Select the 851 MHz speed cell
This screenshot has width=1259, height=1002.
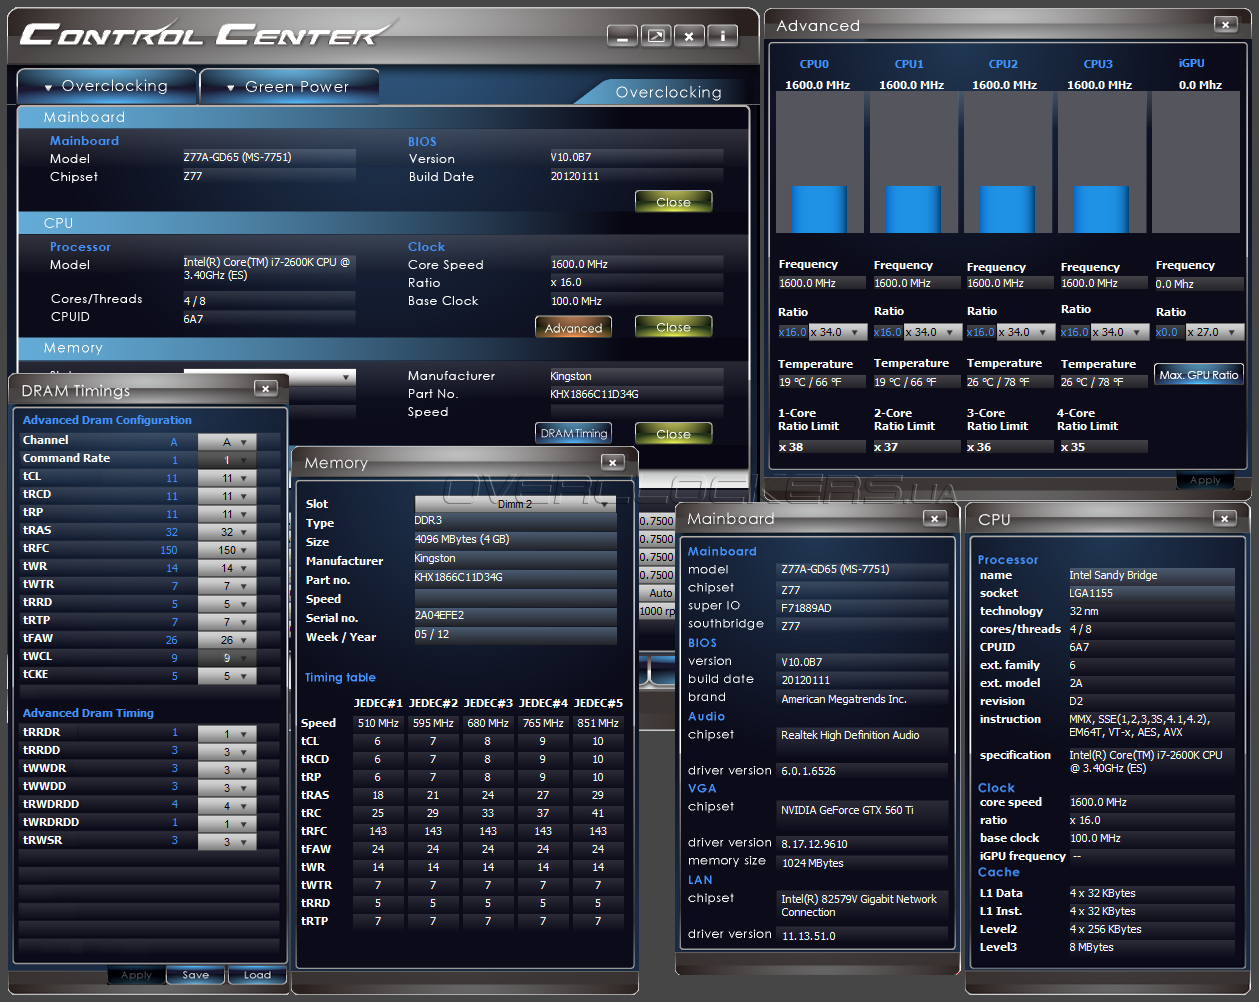click(598, 723)
